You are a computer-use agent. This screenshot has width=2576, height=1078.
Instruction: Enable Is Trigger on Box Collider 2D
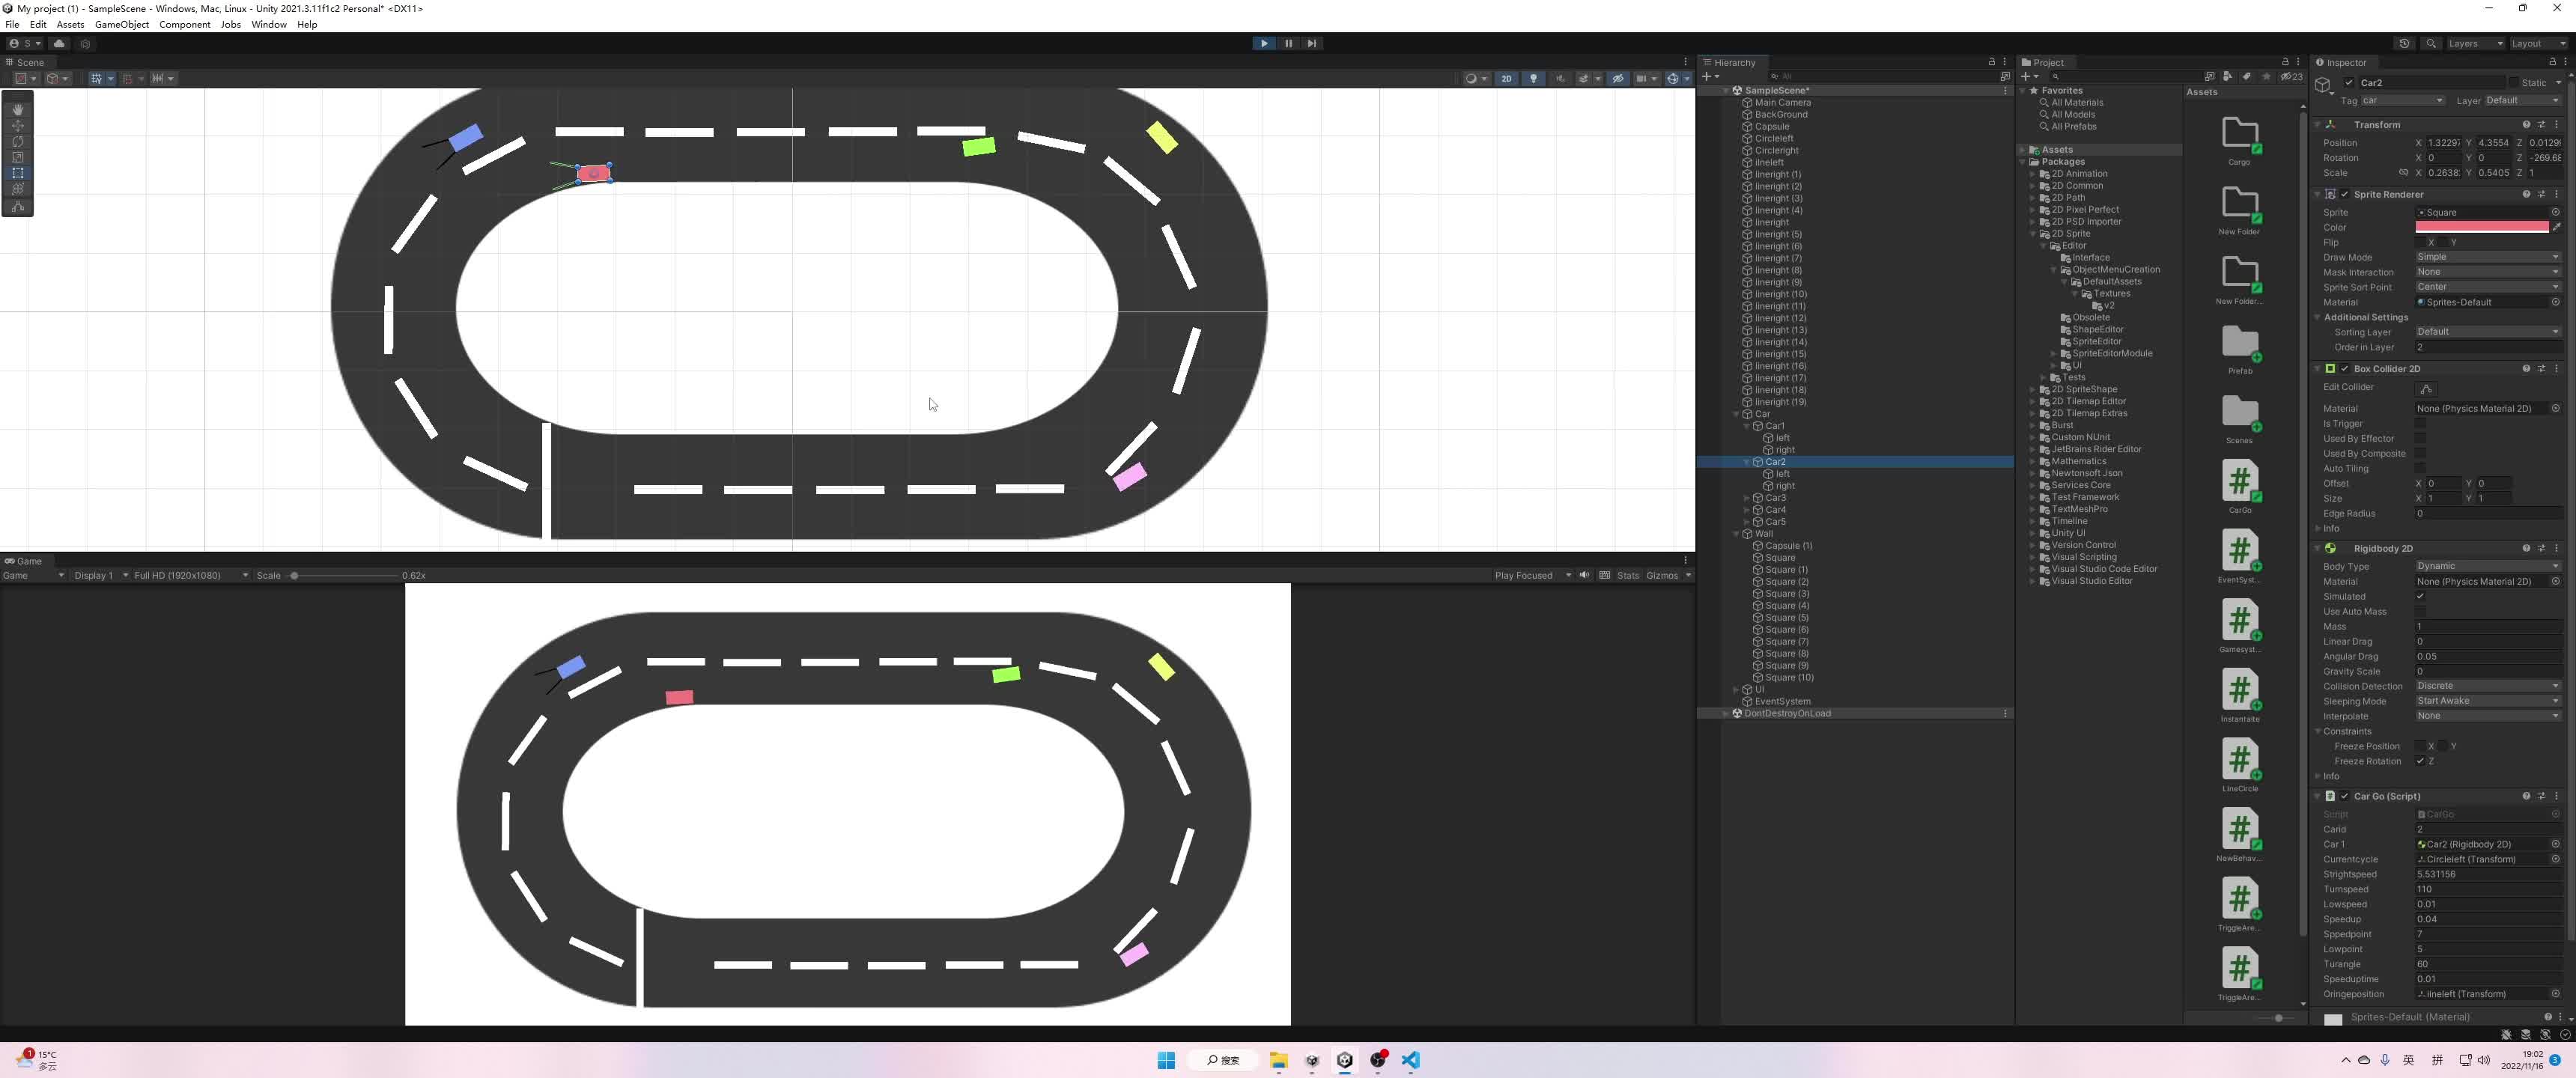2421,423
